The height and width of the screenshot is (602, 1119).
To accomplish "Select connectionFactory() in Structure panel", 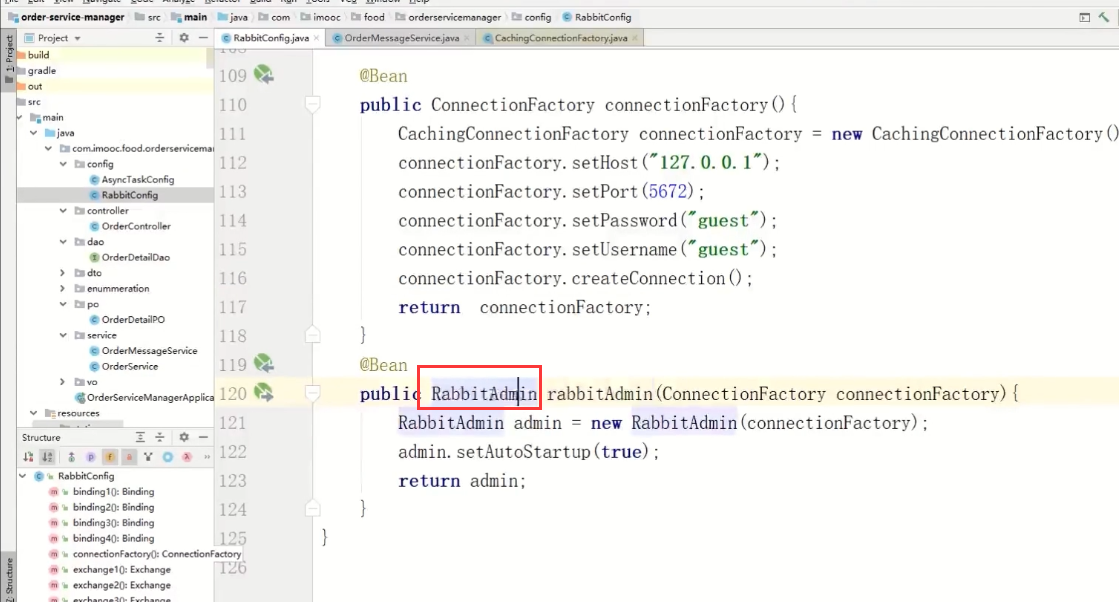I will pyautogui.click(x=145, y=553).
